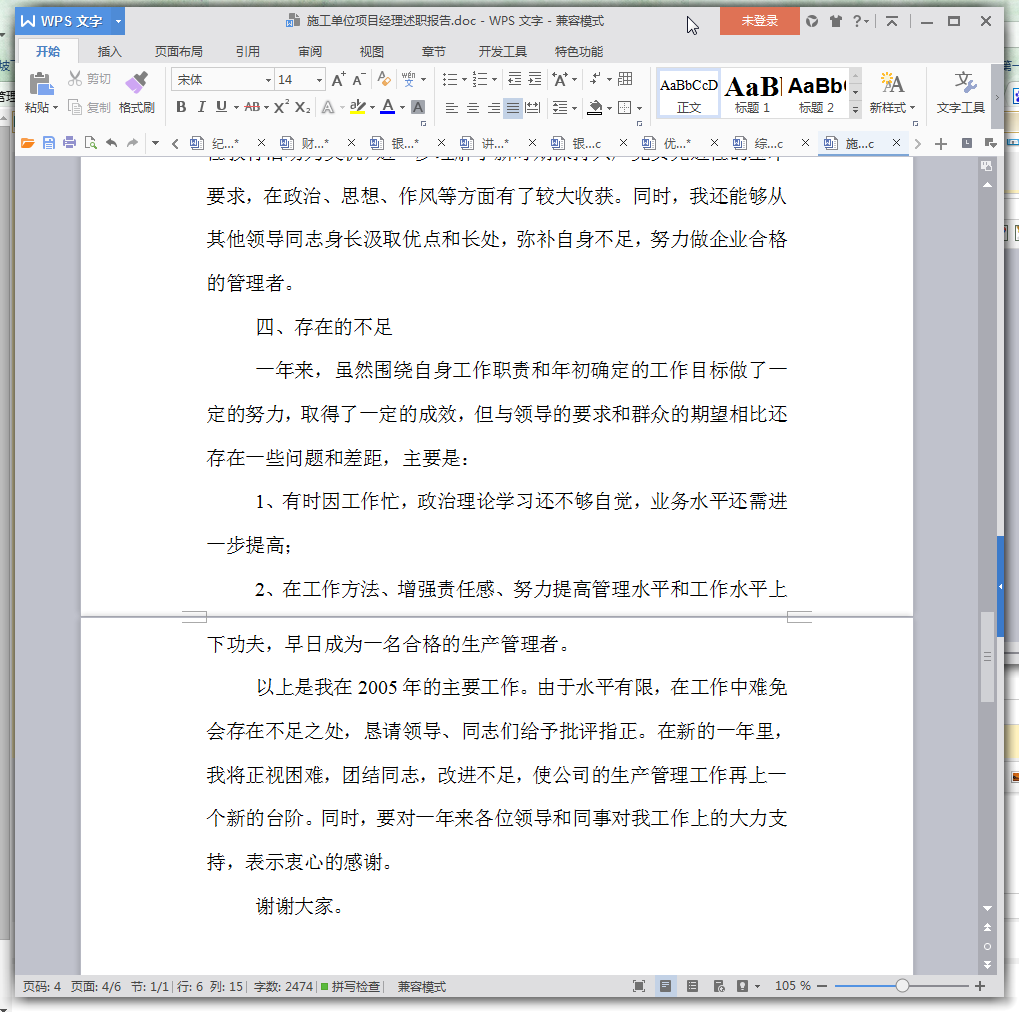Open the 页面布局 ribbon tab
Screen dimensions: 1019x1012
179,51
